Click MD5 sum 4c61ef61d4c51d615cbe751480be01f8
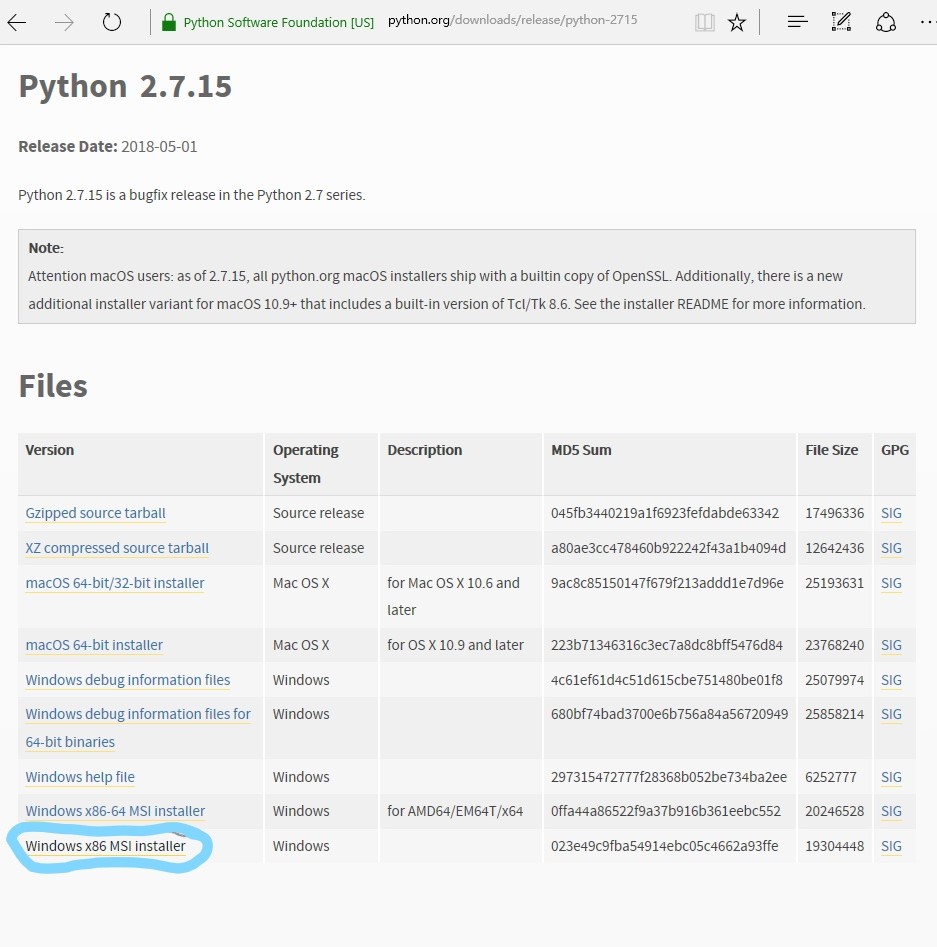 click(x=666, y=681)
